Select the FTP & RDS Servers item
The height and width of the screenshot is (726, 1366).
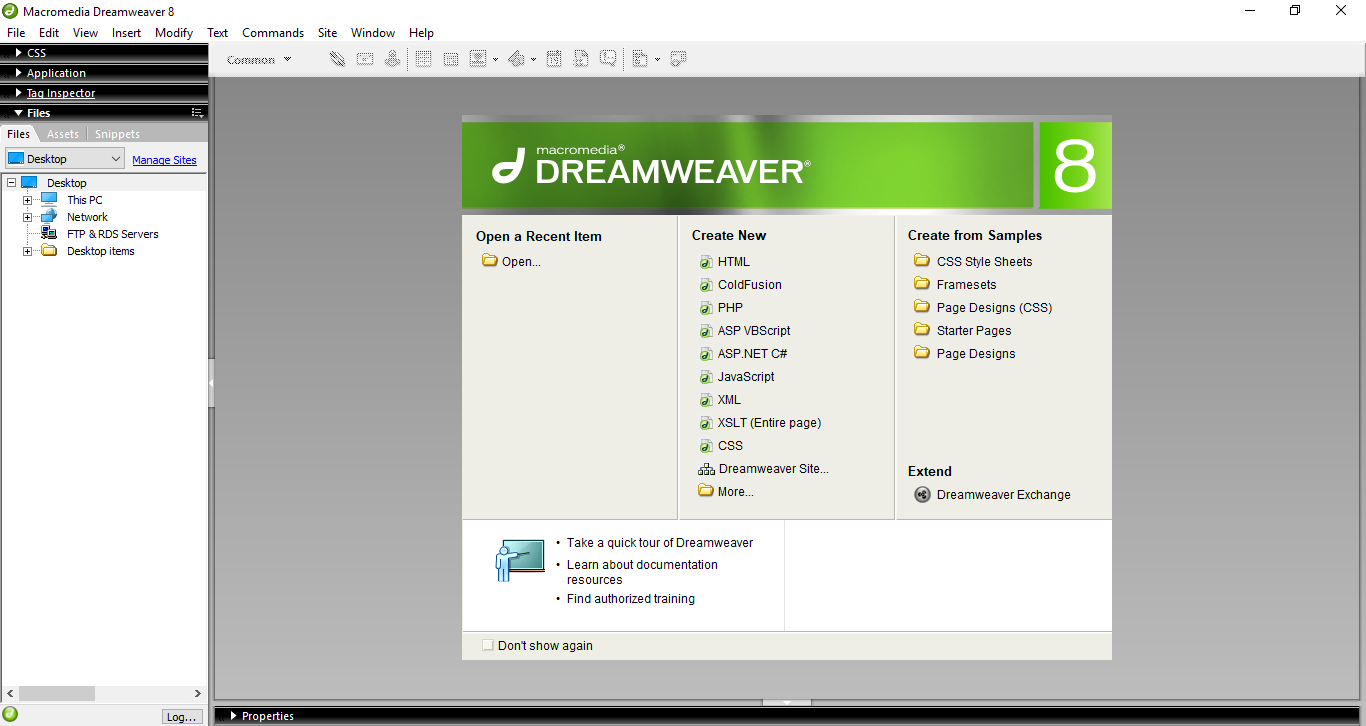click(112, 234)
